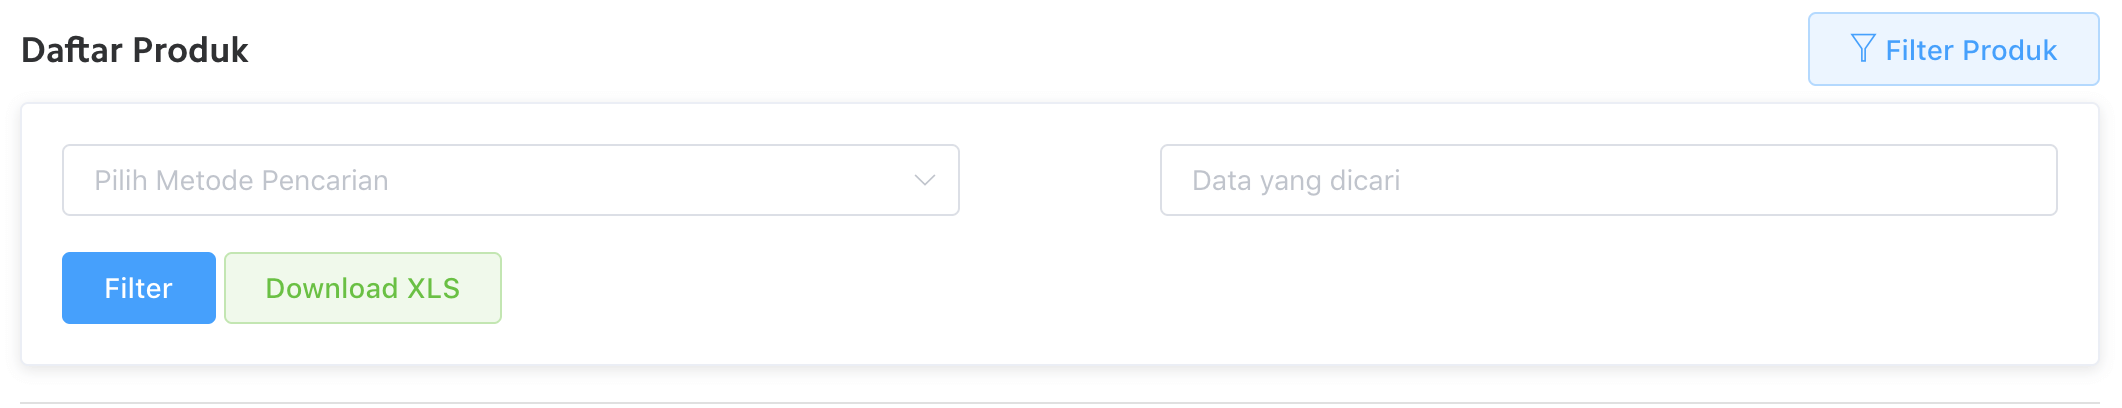Select the Pilih Metode Pencarian placeholder text
This screenshot has width=2122, height=408.
click(x=241, y=180)
